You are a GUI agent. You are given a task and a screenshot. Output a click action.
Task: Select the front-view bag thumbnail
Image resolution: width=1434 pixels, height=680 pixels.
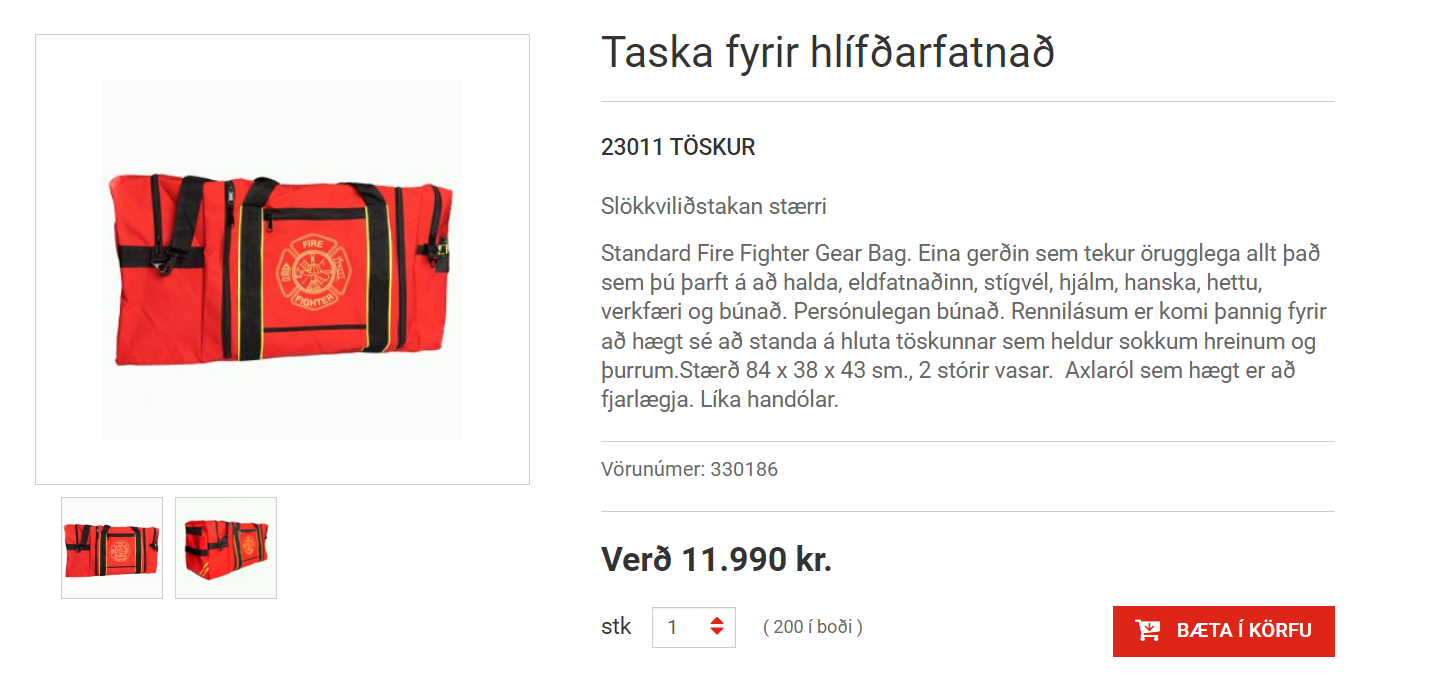tap(112, 548)
